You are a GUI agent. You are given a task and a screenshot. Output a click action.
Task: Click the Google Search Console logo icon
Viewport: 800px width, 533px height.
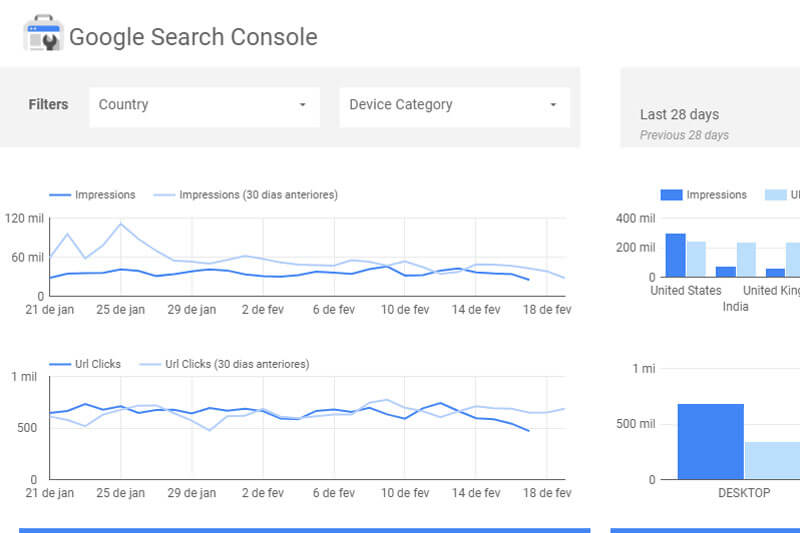43,34
